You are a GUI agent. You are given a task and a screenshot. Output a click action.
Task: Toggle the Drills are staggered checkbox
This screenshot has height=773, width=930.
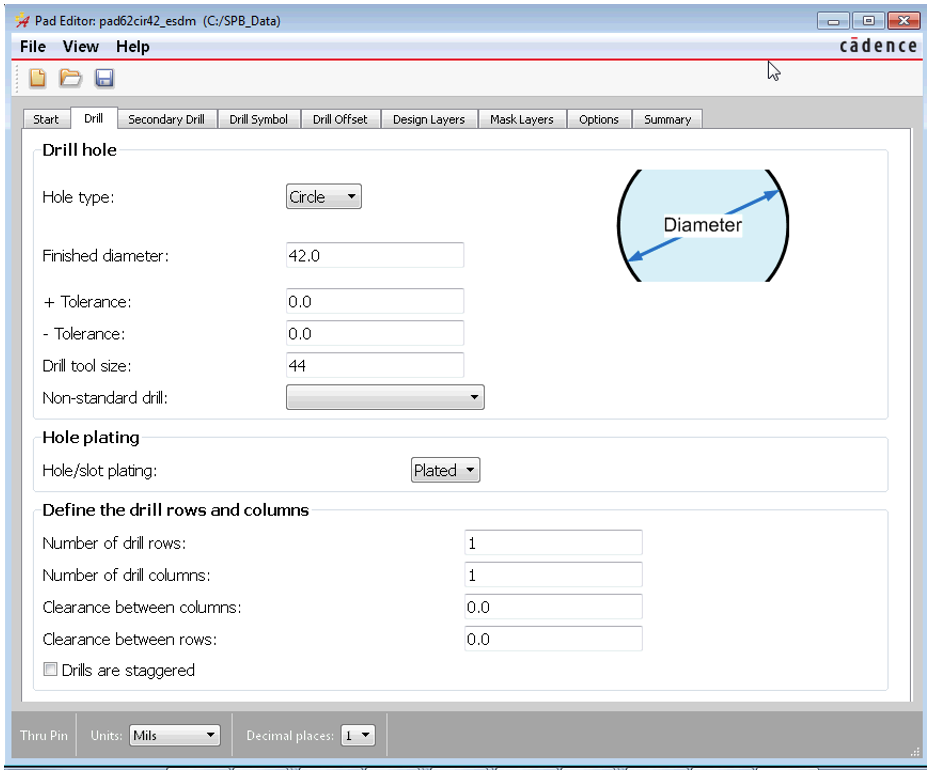tap(50, 670)
